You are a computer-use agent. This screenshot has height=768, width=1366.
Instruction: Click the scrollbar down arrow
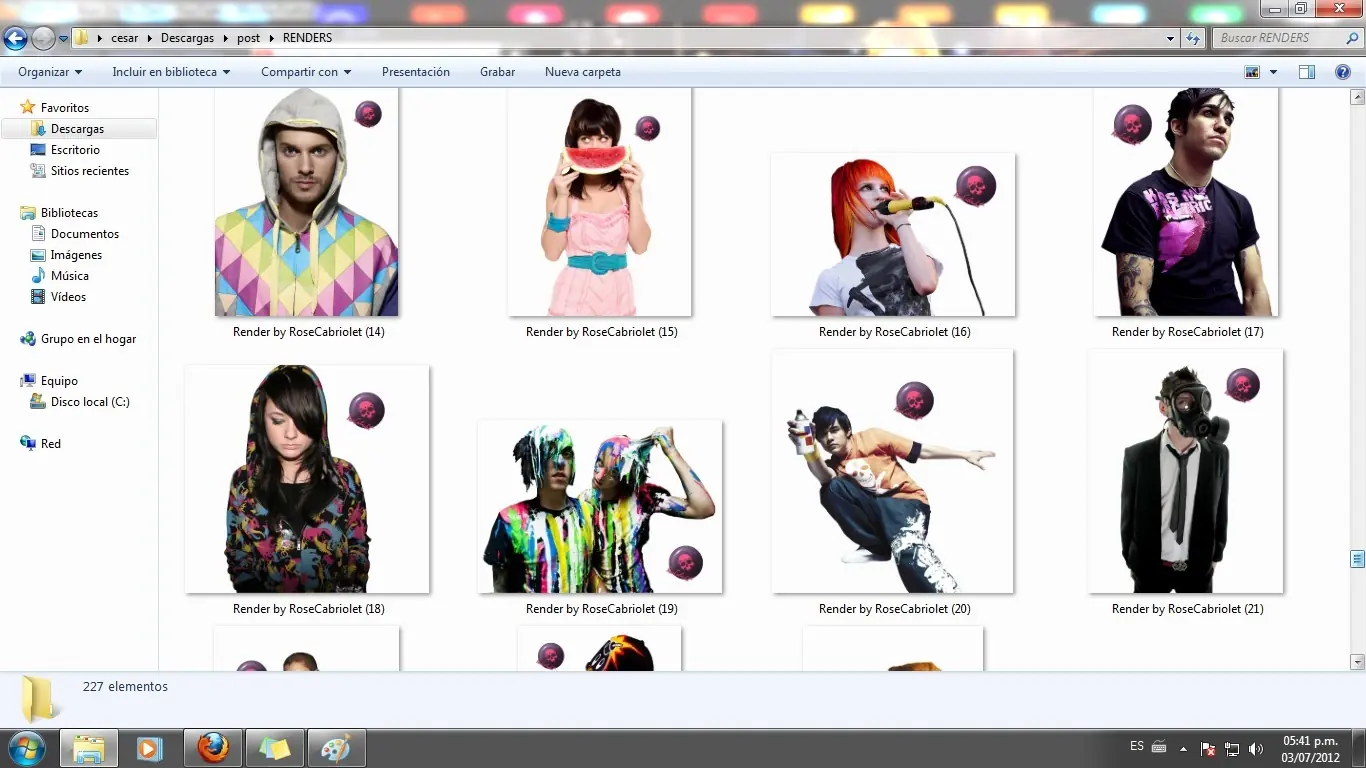pos(1357,662)
